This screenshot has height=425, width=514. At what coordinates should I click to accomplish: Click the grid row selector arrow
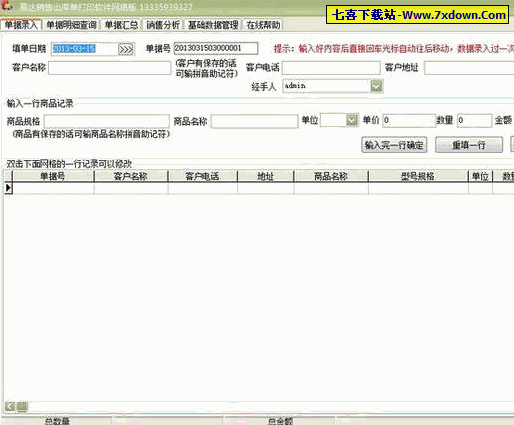point(8,188)
